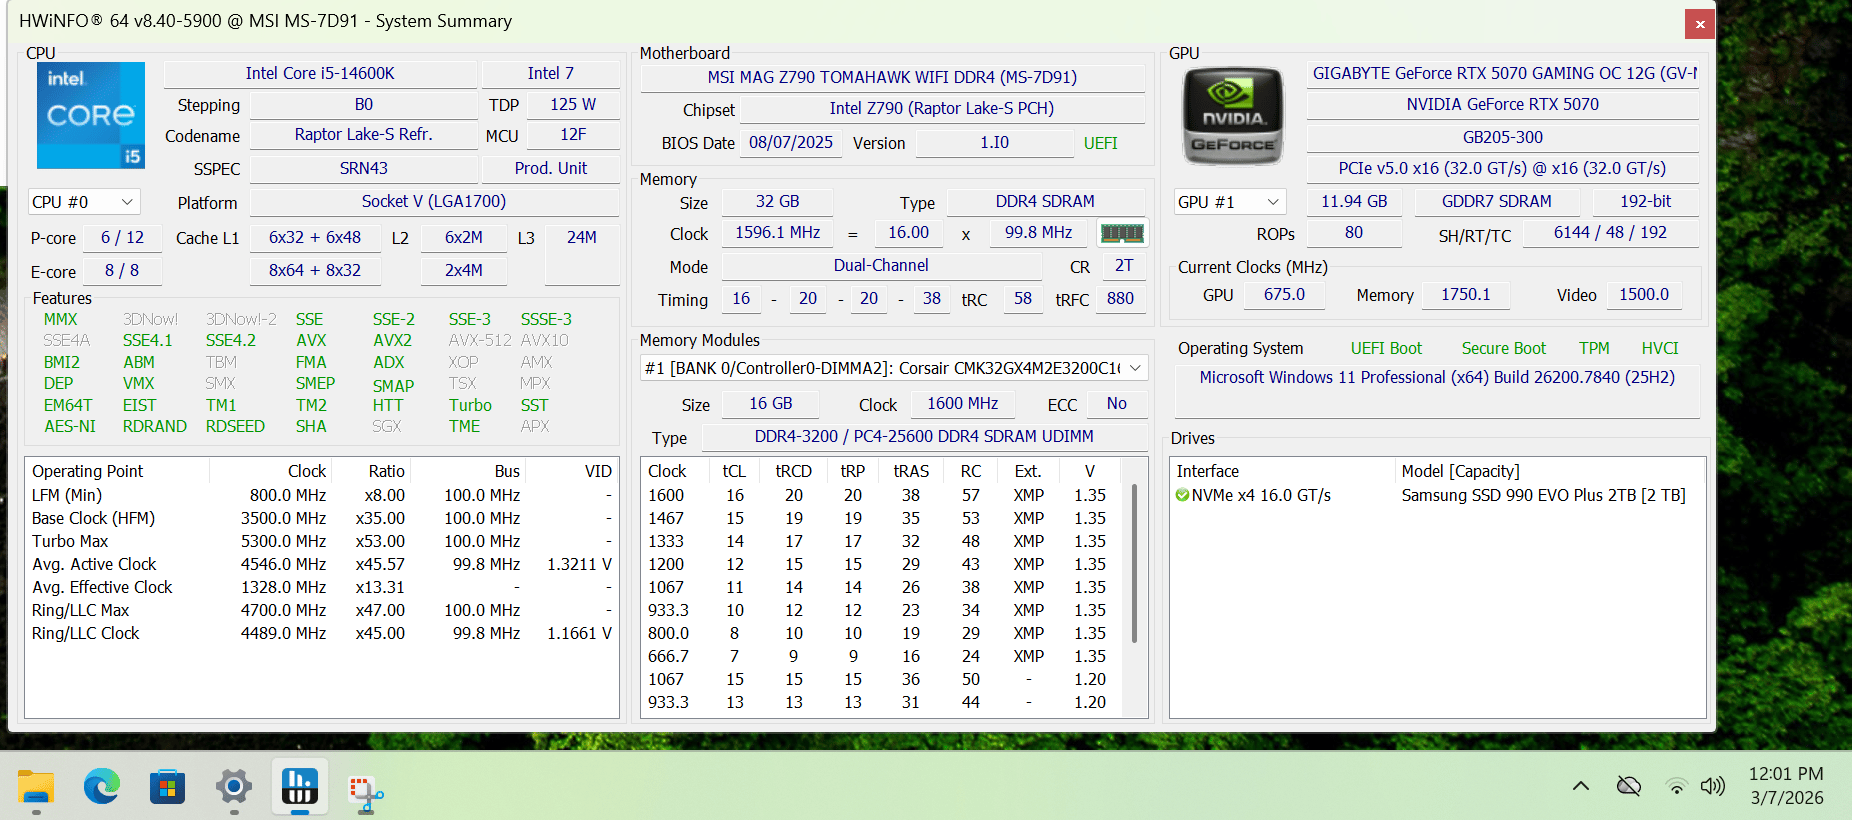Screen dimensions: 1852x820
Task: Click the MSI MAG Z790 TOMAHAWK motherboard name
Action: click(x=892, y=78)
